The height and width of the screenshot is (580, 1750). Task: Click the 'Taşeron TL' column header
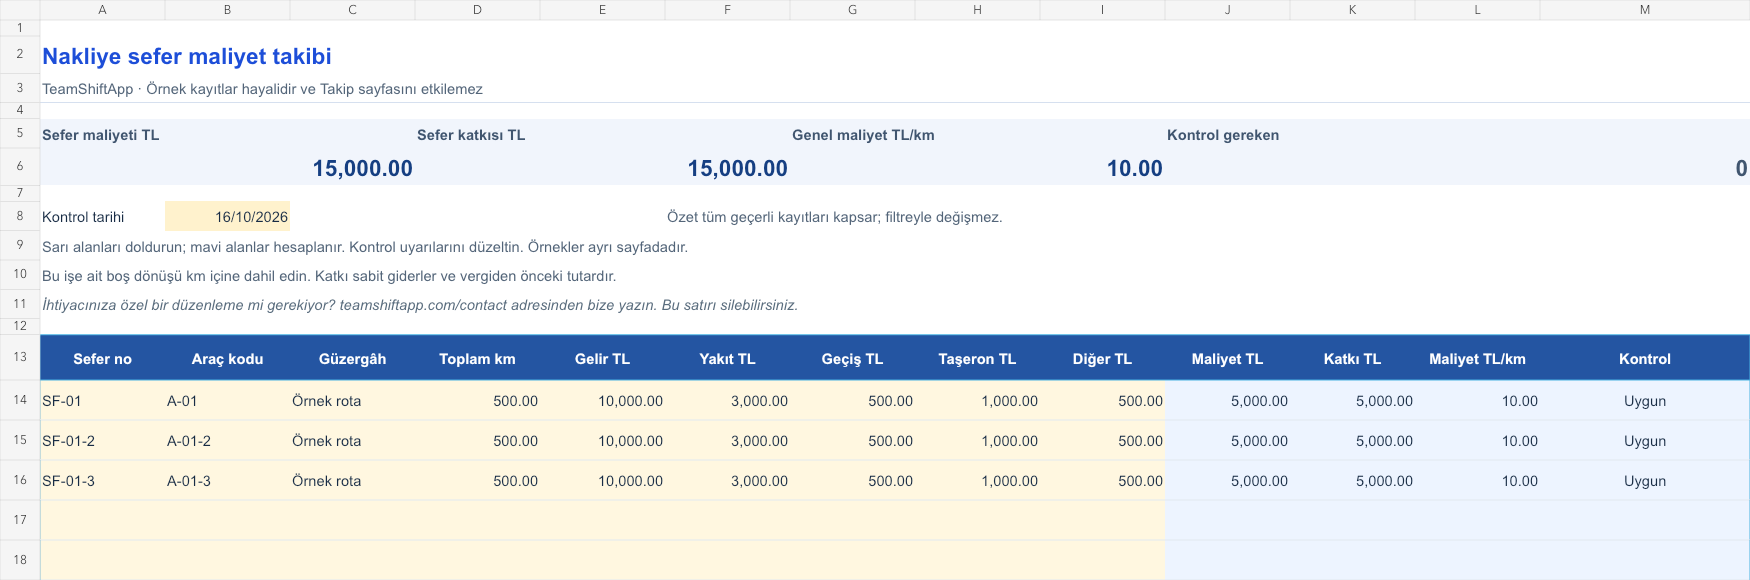[x=977, y=359]
